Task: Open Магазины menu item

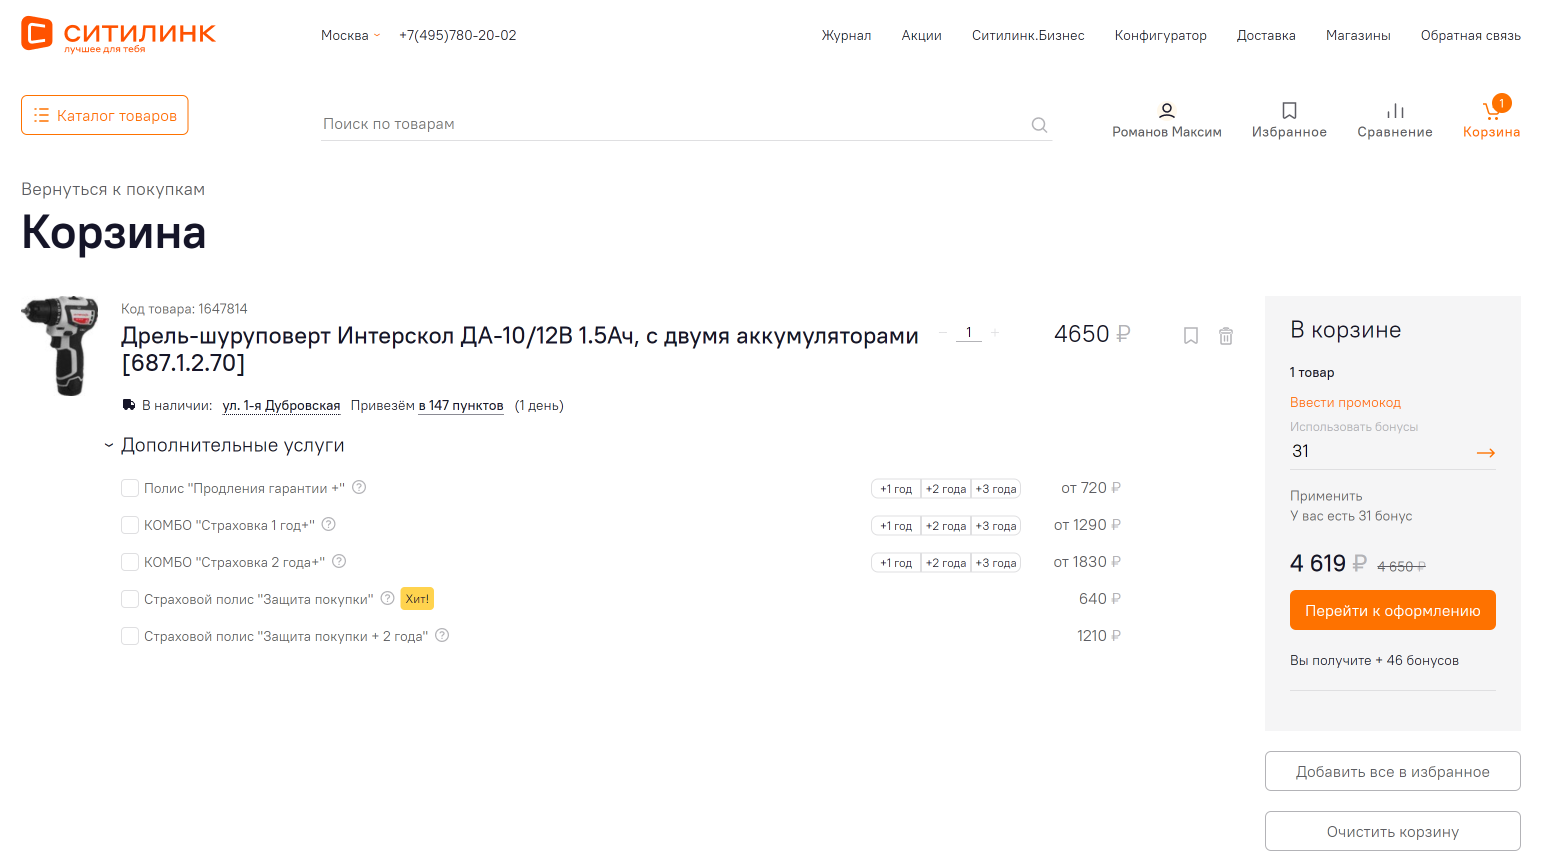Action: coord(1358,35)
